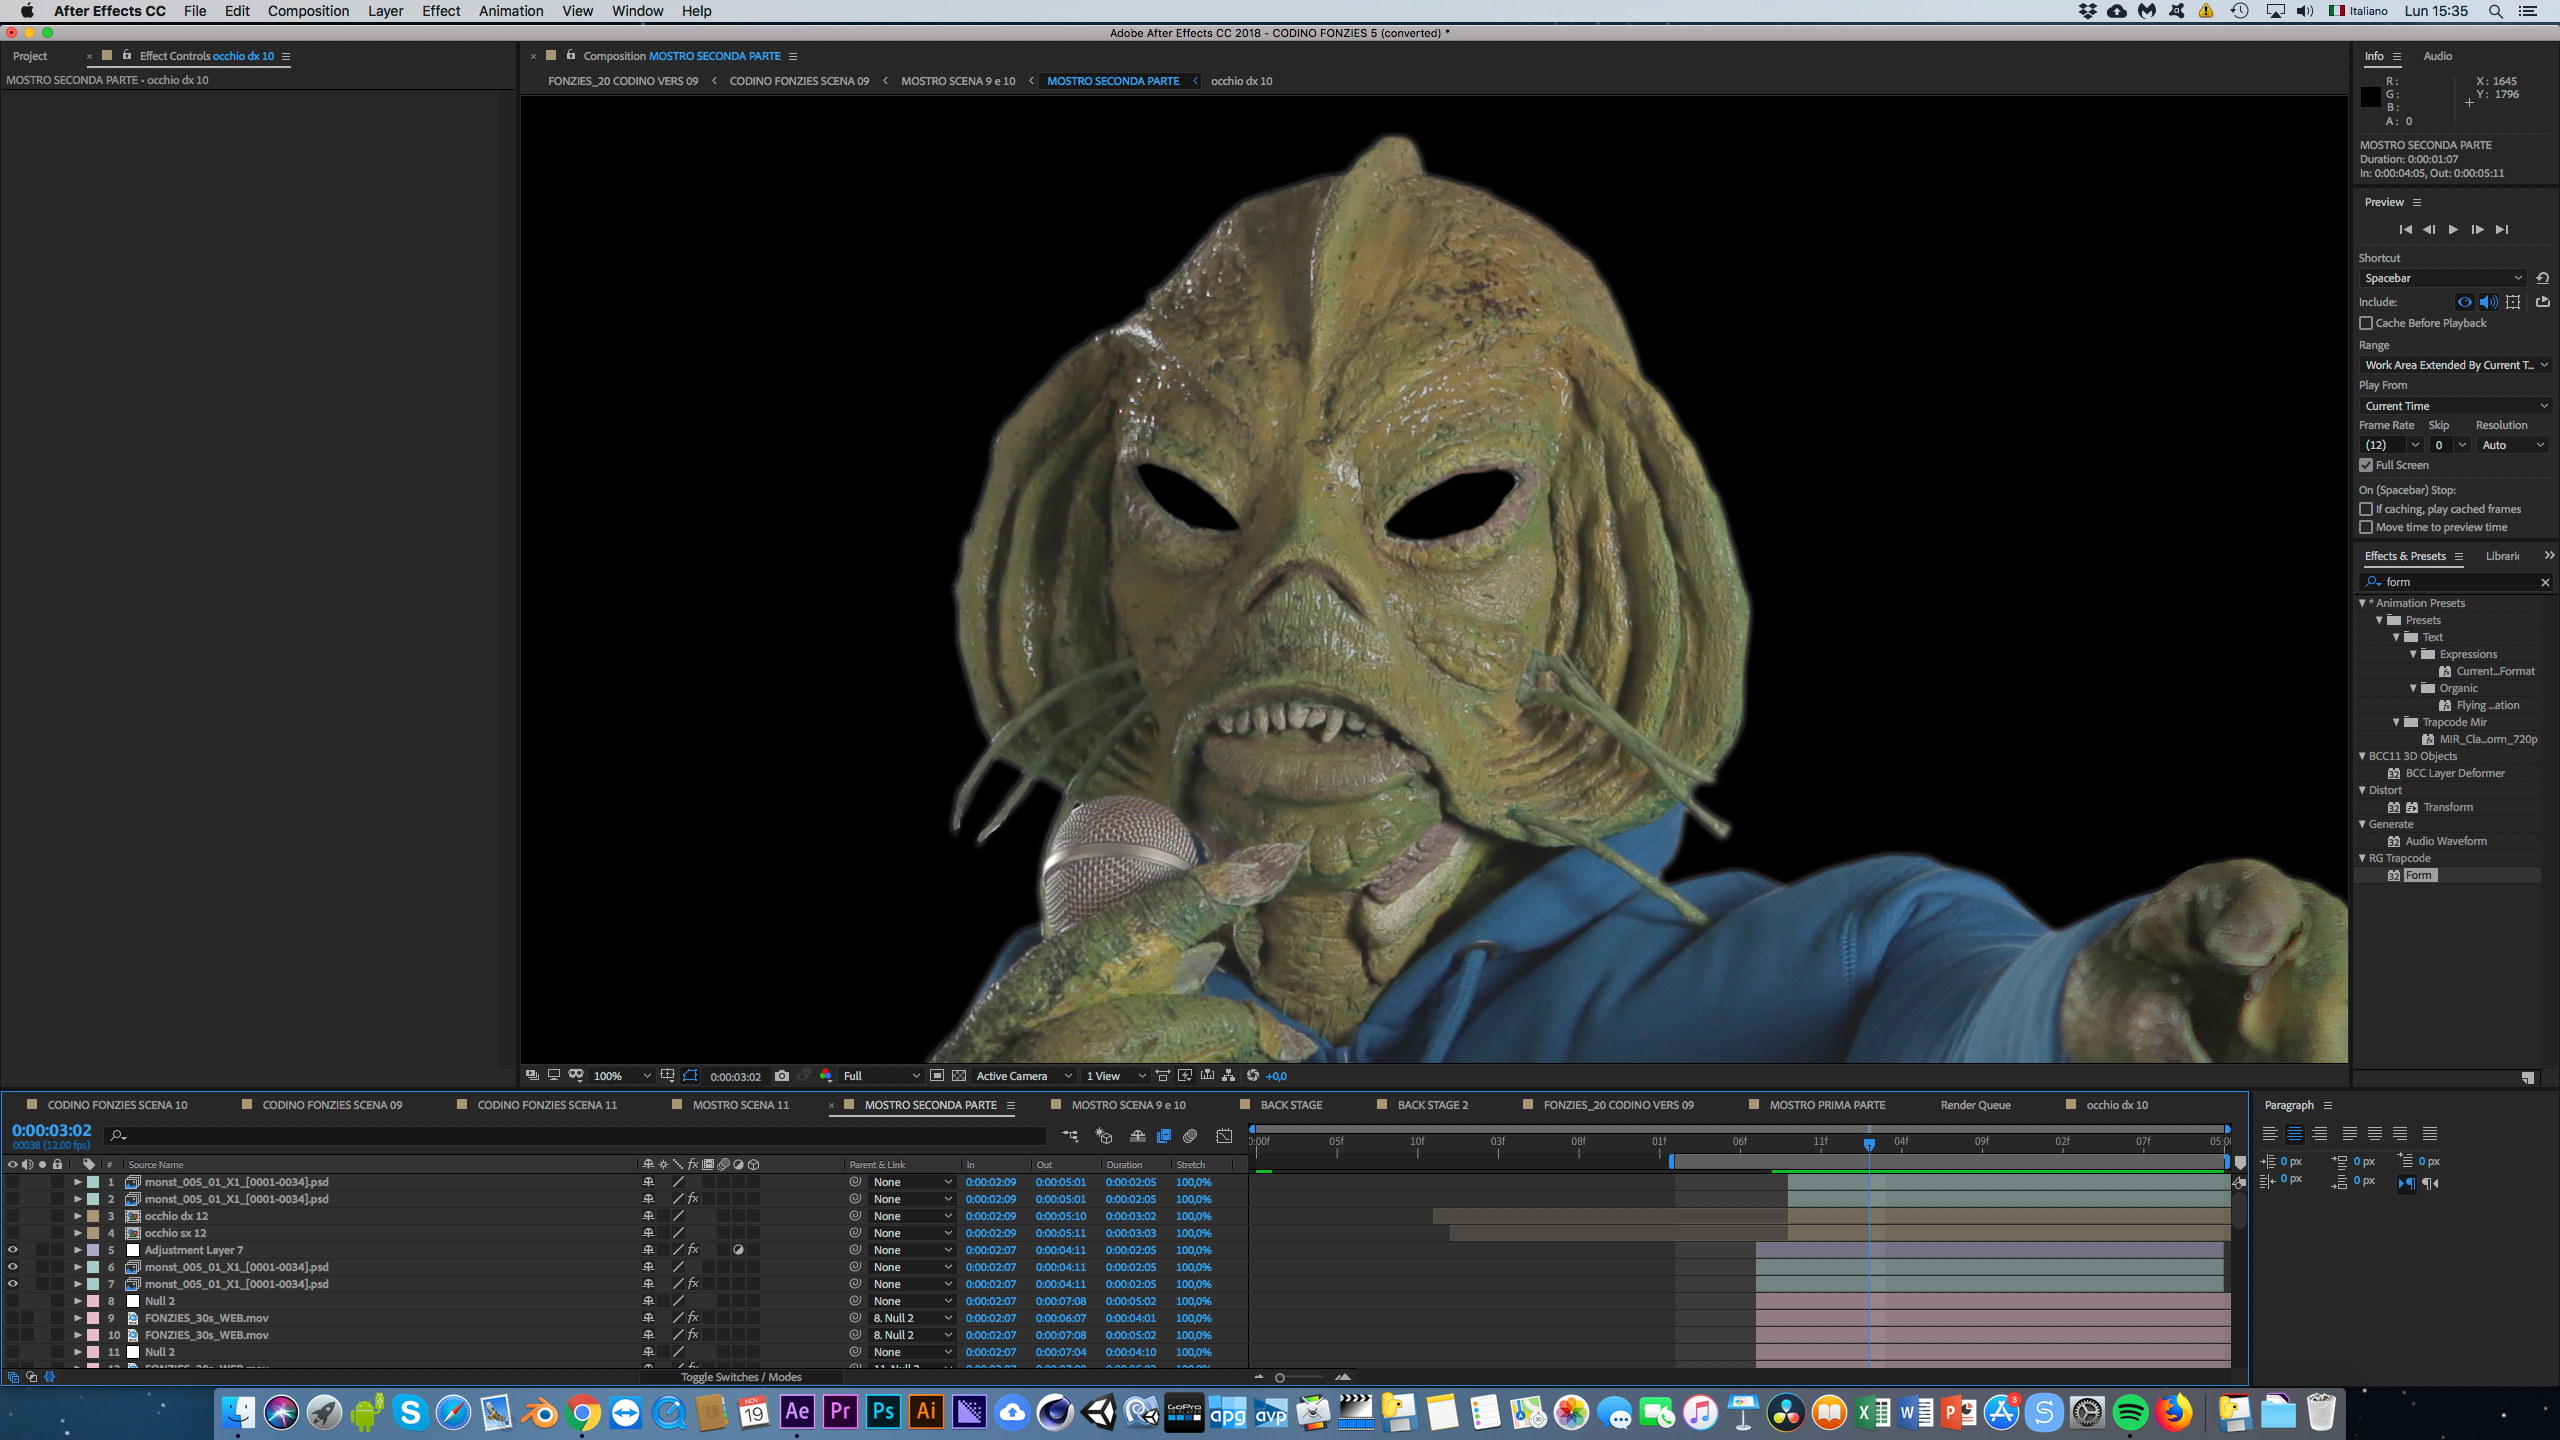Open Choose grid and guide options
The width and height of the screenshot is (2560, 1440).
pyautogui.click(x=667, y=1075)
